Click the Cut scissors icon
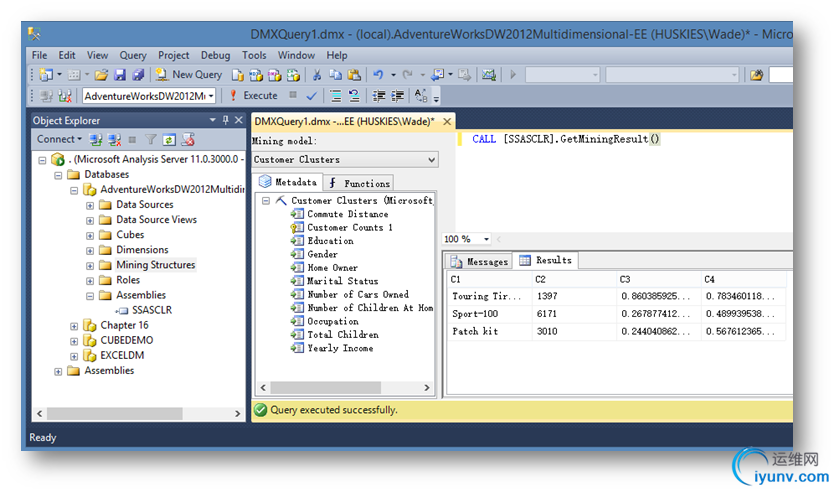Image resolution: width=835 pixels, height=493 pixels. (x=317, y=75)
